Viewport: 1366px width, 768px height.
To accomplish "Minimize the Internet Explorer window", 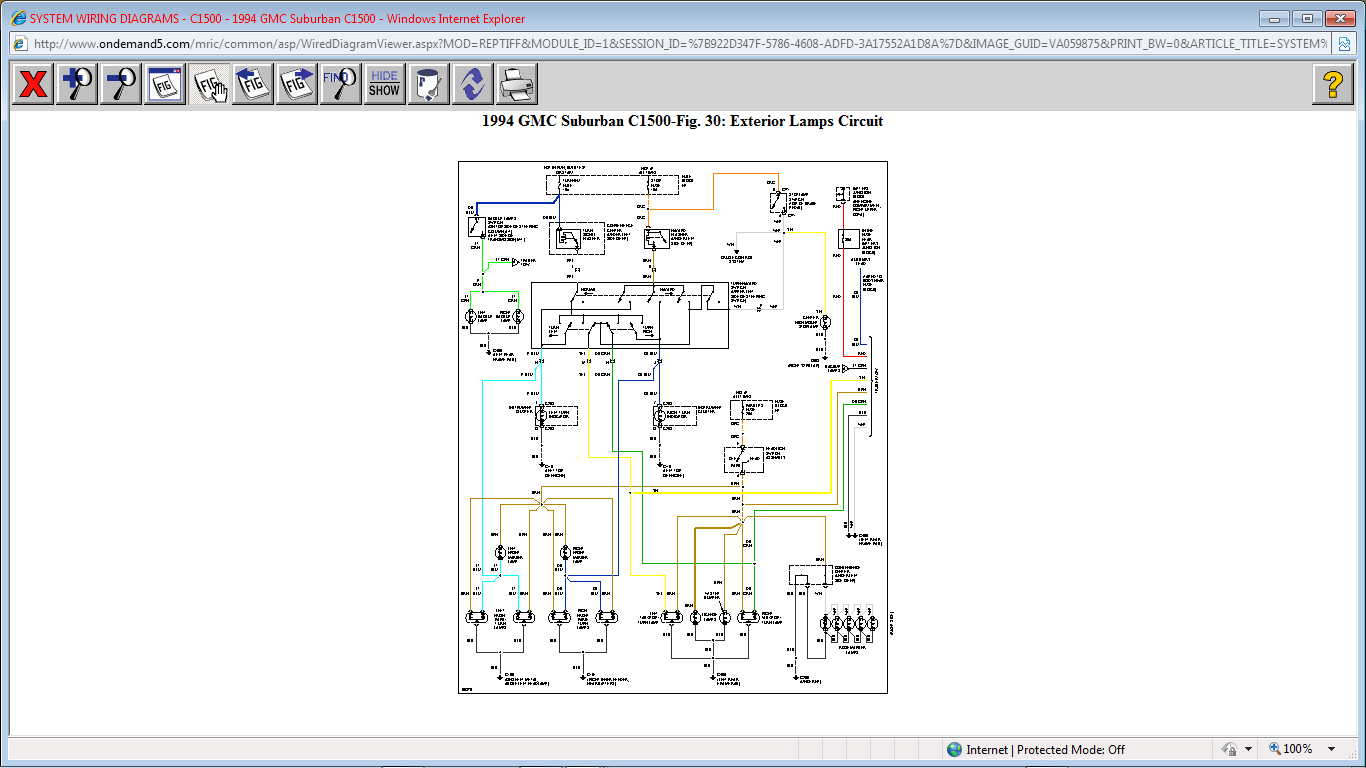I will click(x=1274, y=18).
